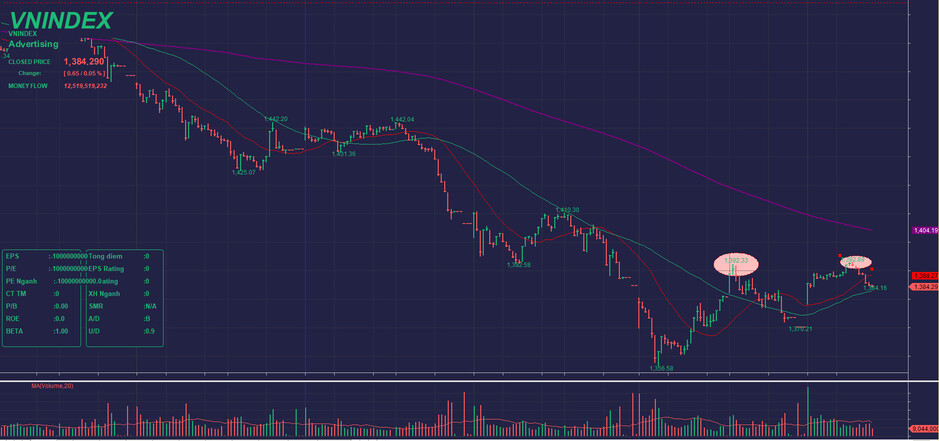Select the 9,044,000 volume axis tag
Image resolution: width=939 pixels, height=441 pixels.
924,428
